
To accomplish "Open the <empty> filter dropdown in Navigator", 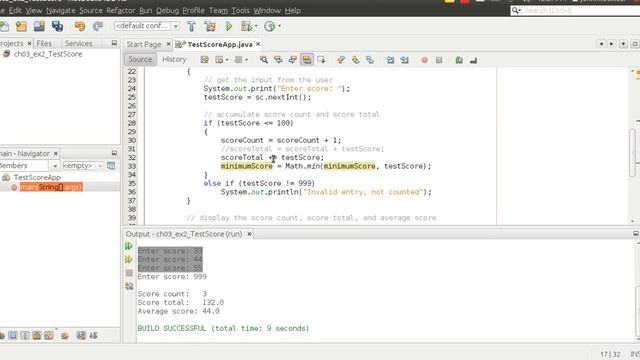I will point(100,166).
